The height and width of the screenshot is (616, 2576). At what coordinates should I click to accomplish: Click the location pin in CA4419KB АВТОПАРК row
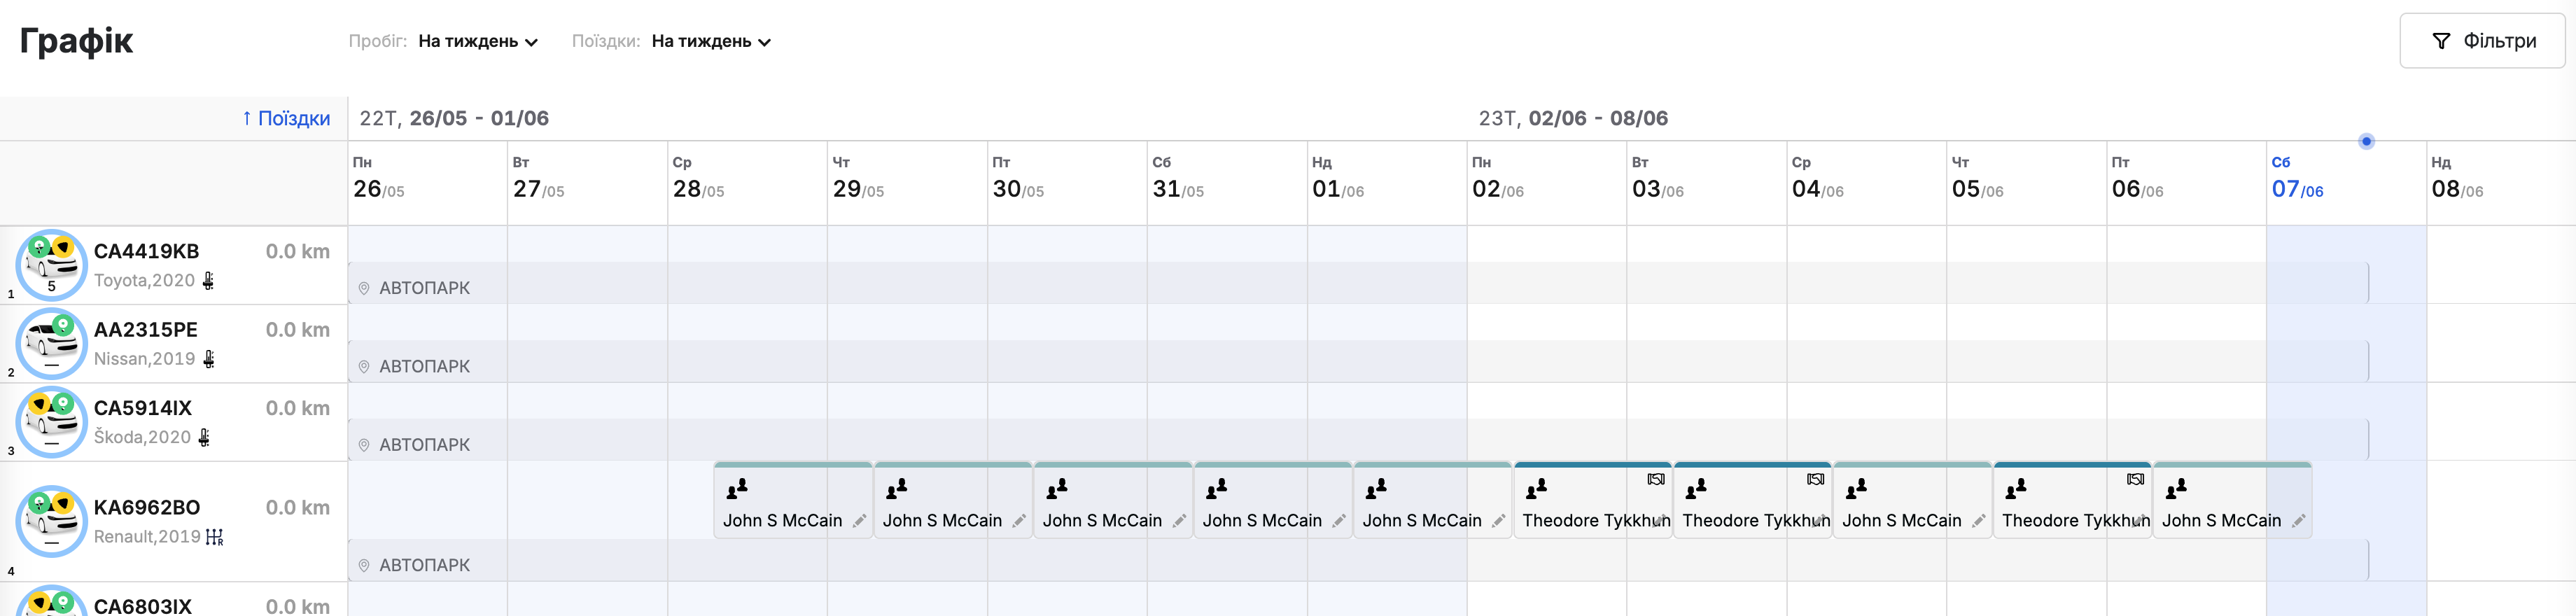(364, 288)
